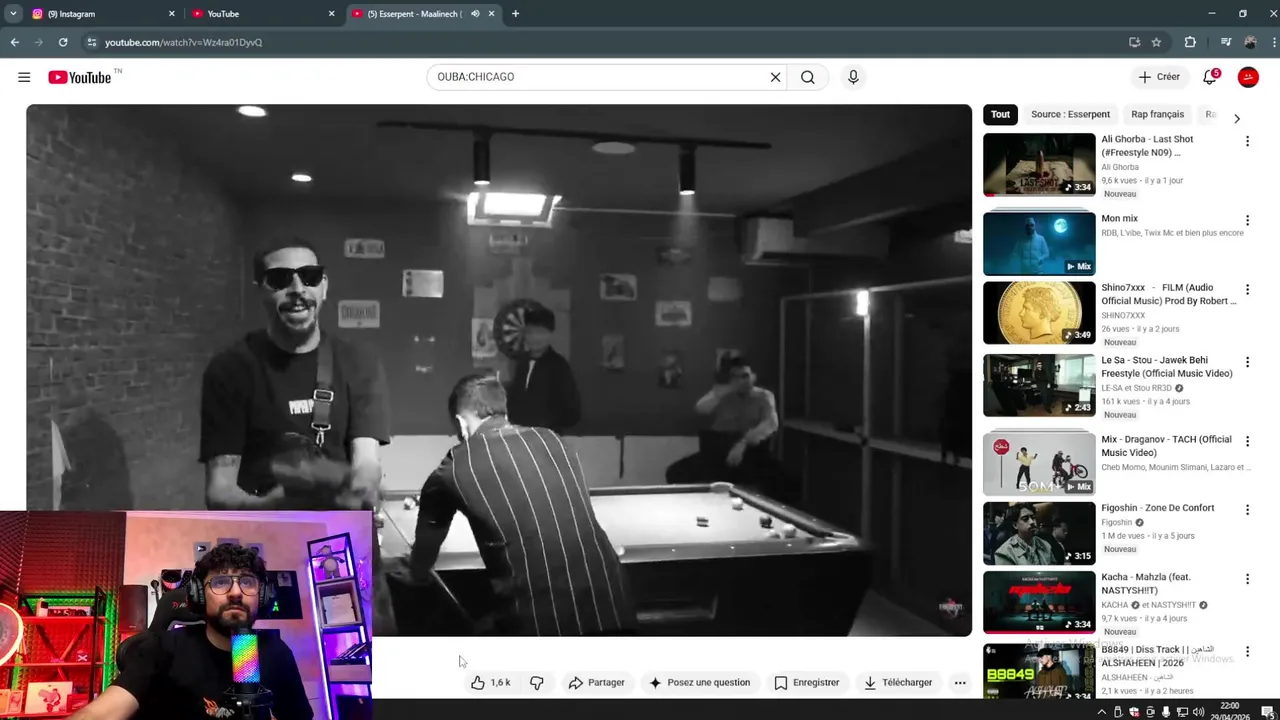The image size is (1280, 720).
Task: Open options for Ali Ghorba Last Shot video
Action: [x=1247, y=141]
